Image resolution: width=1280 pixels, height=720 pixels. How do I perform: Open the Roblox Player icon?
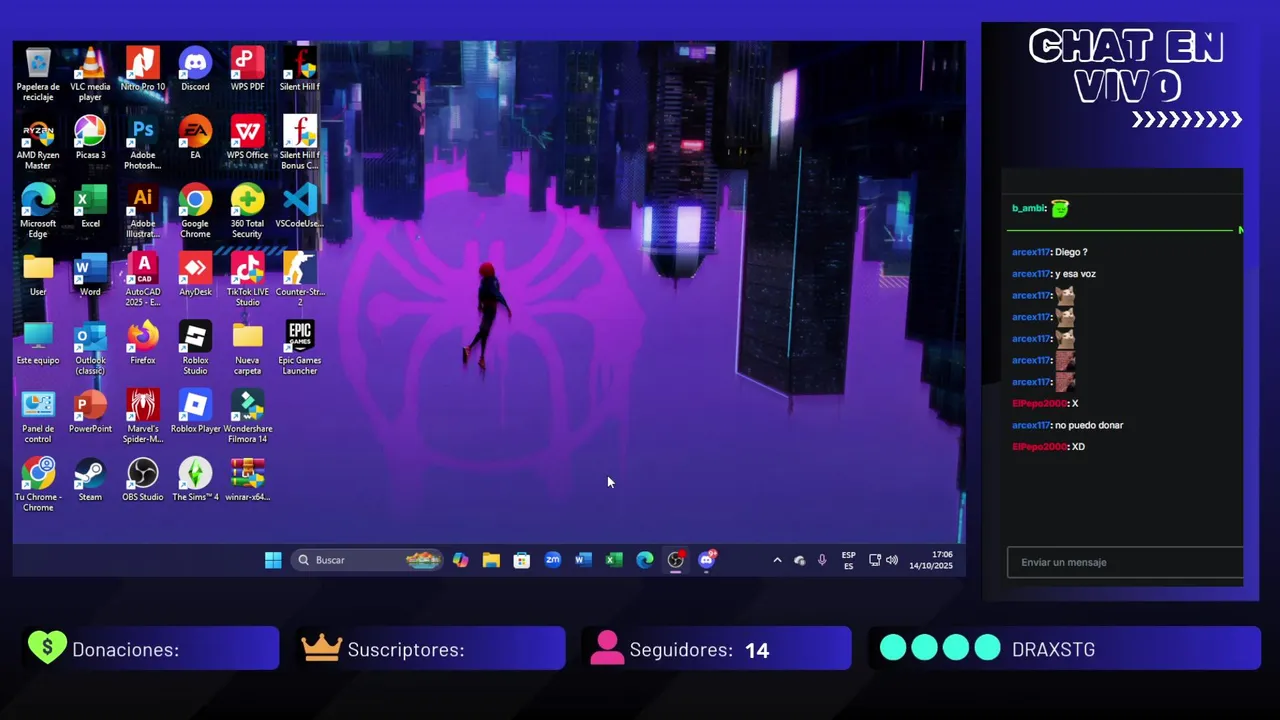click(195, 411)
